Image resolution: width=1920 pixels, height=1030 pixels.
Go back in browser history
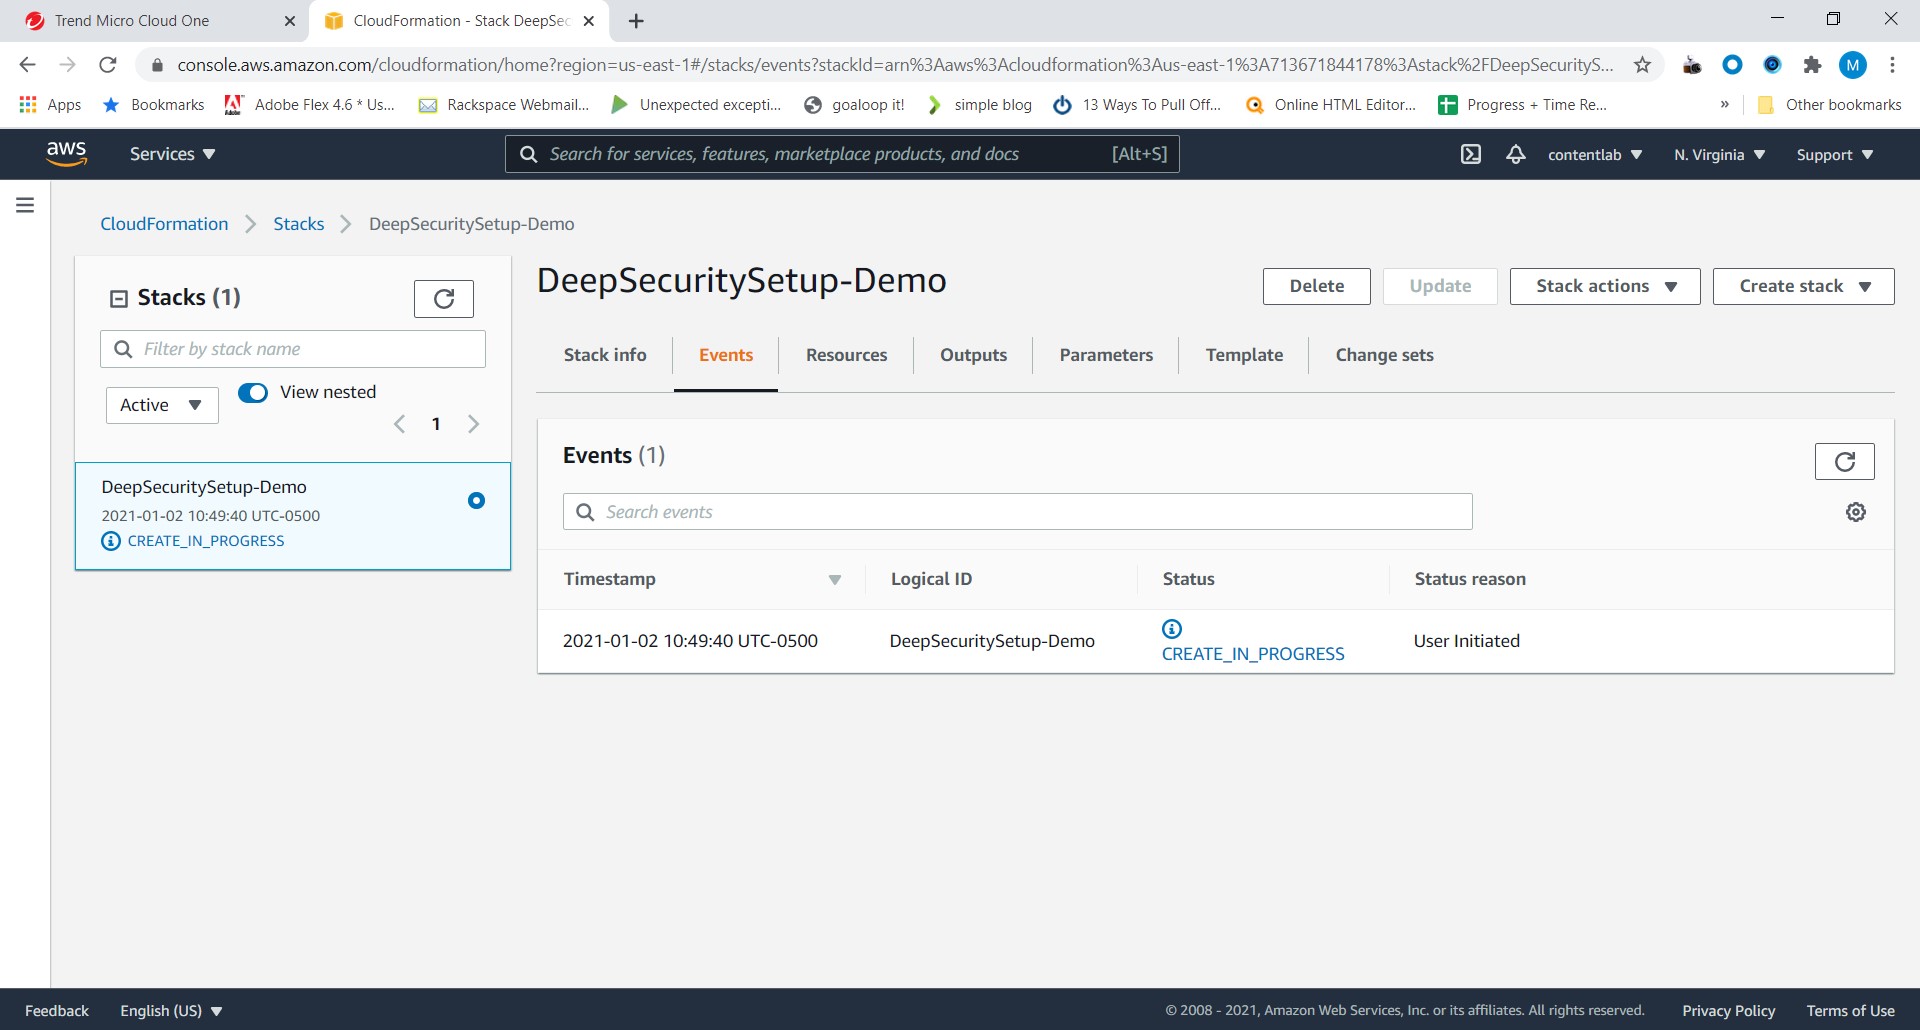point(27,65)
